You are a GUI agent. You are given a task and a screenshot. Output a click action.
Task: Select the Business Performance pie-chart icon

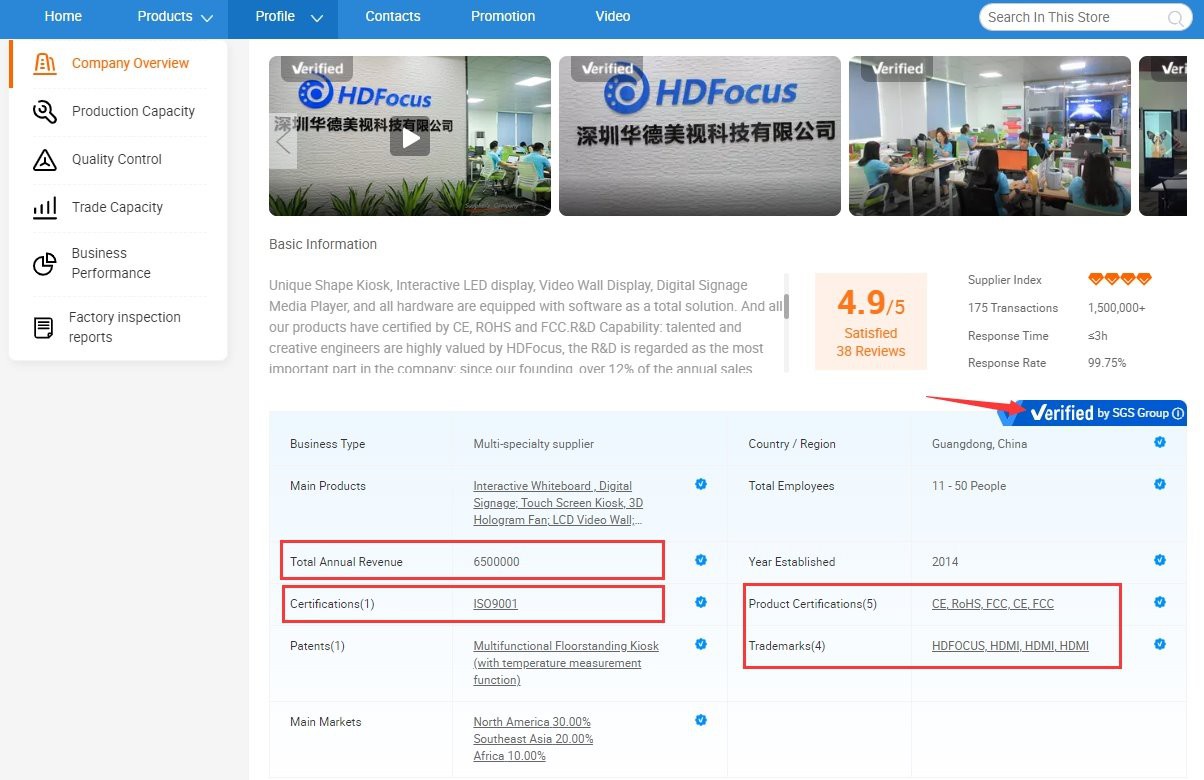[x=45, y=262]
